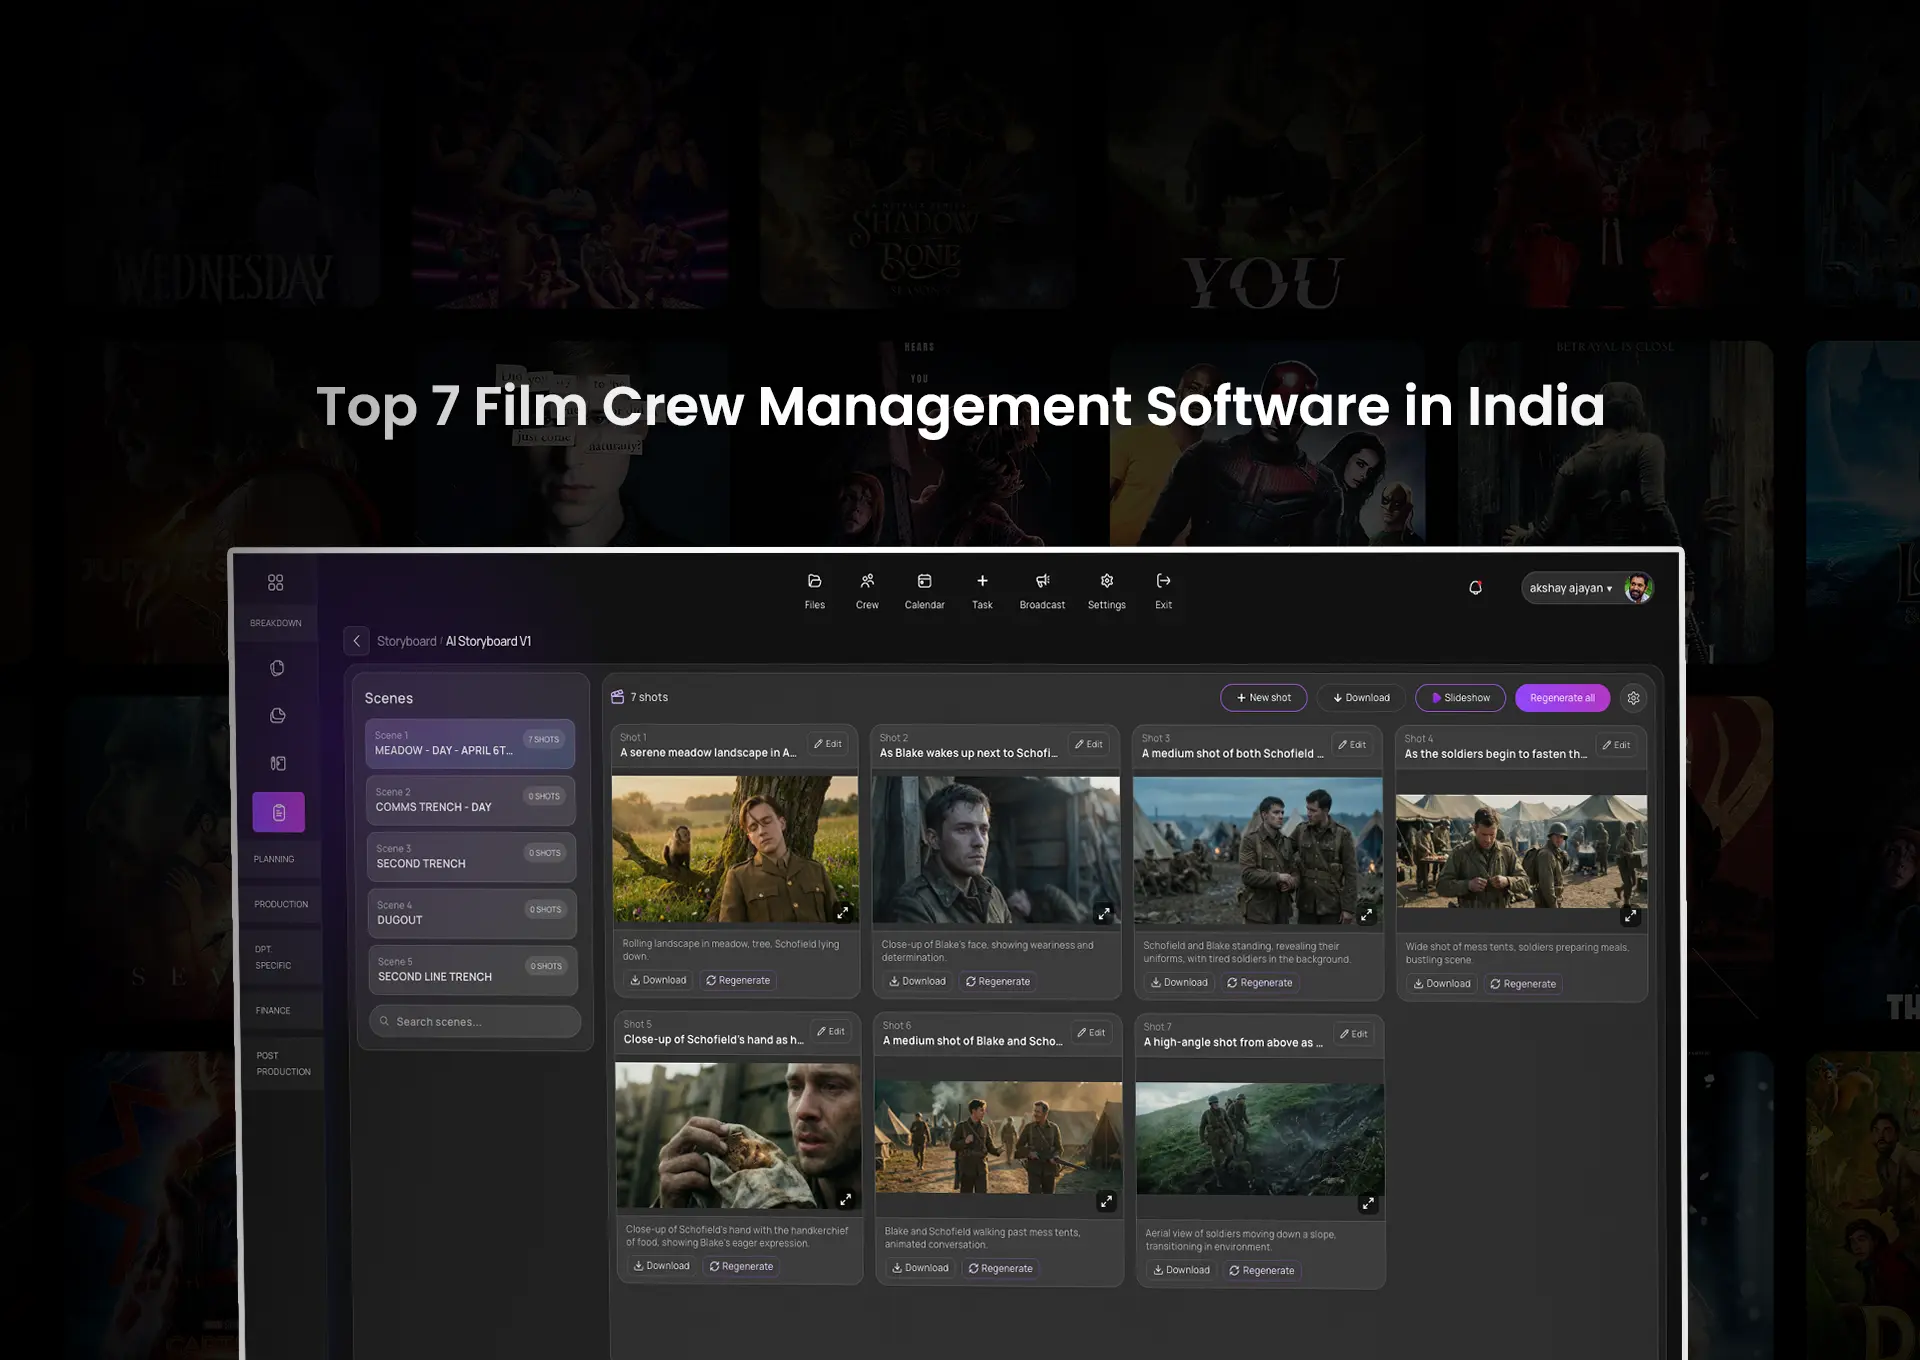Select Scene 1 MEADOW - DAY
Viewport: 1920px width, 1360px height.
pyautogui.click(x=469, y=743)
